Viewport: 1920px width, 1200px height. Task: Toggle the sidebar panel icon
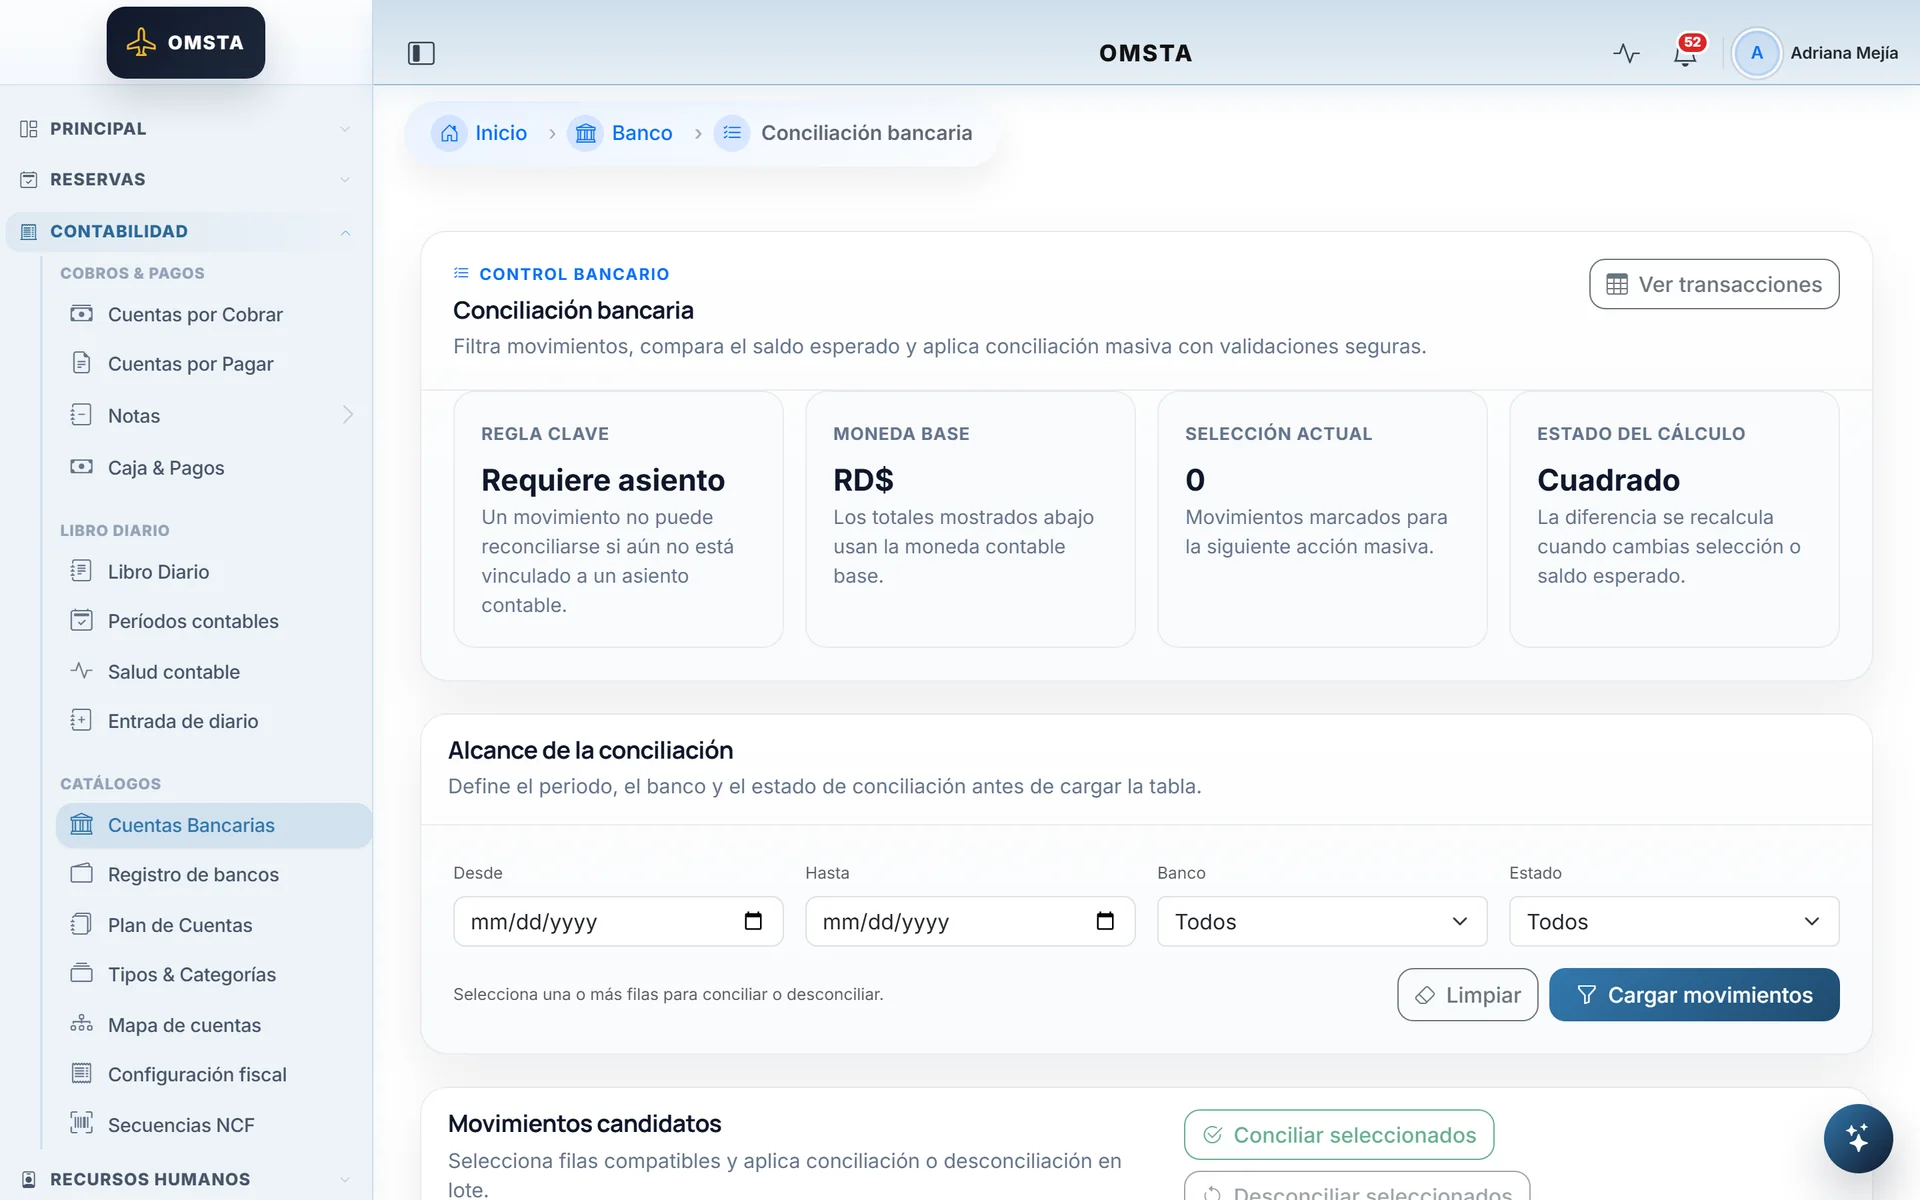[421, 53]
